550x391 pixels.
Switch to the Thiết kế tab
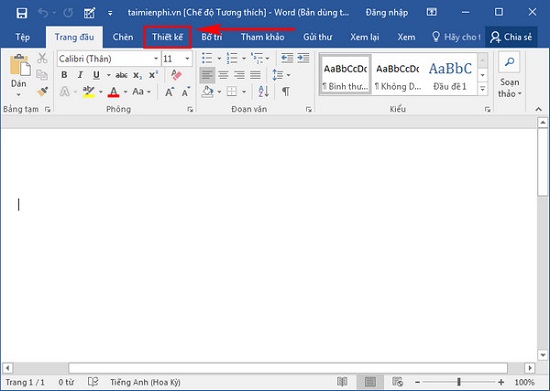167,37
